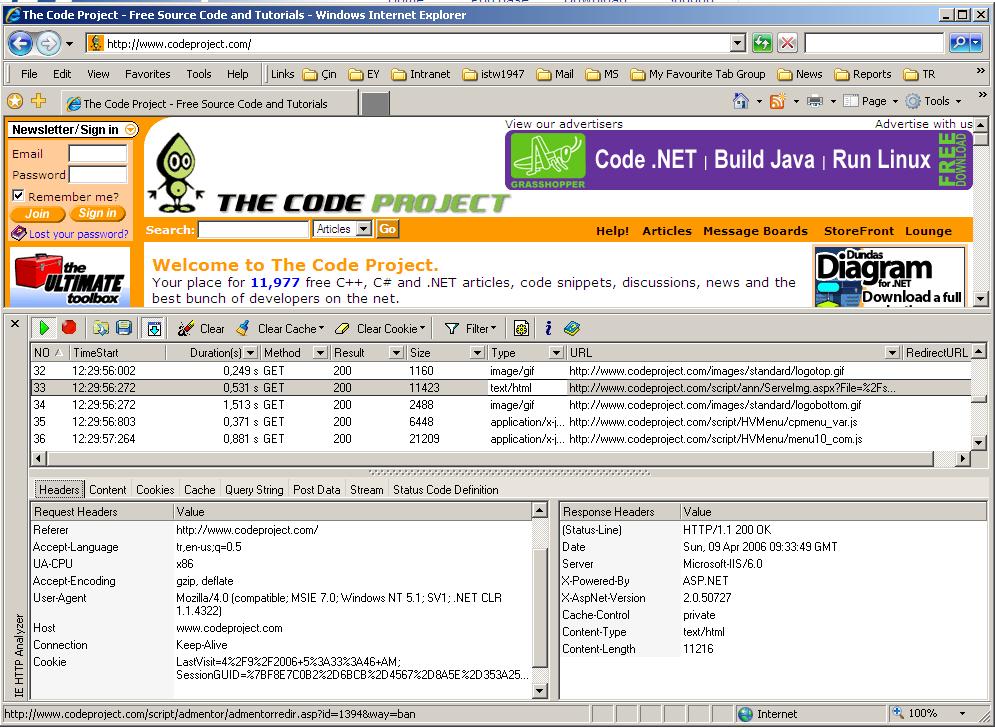Open the help book icon in analyzer toolbar

point(572,328)
